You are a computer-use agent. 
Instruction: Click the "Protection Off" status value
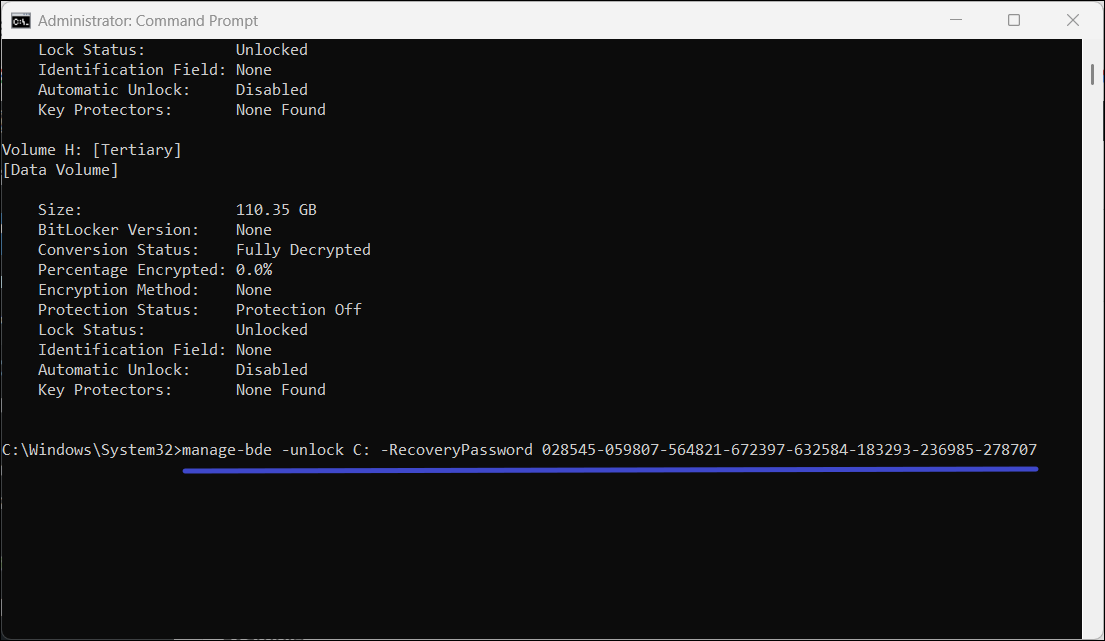point(298,310)
